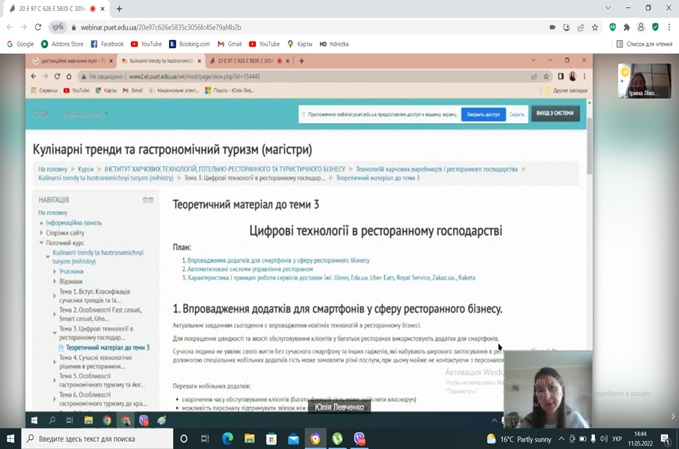Expand the Учасники tree node

(x=55, y=271)
